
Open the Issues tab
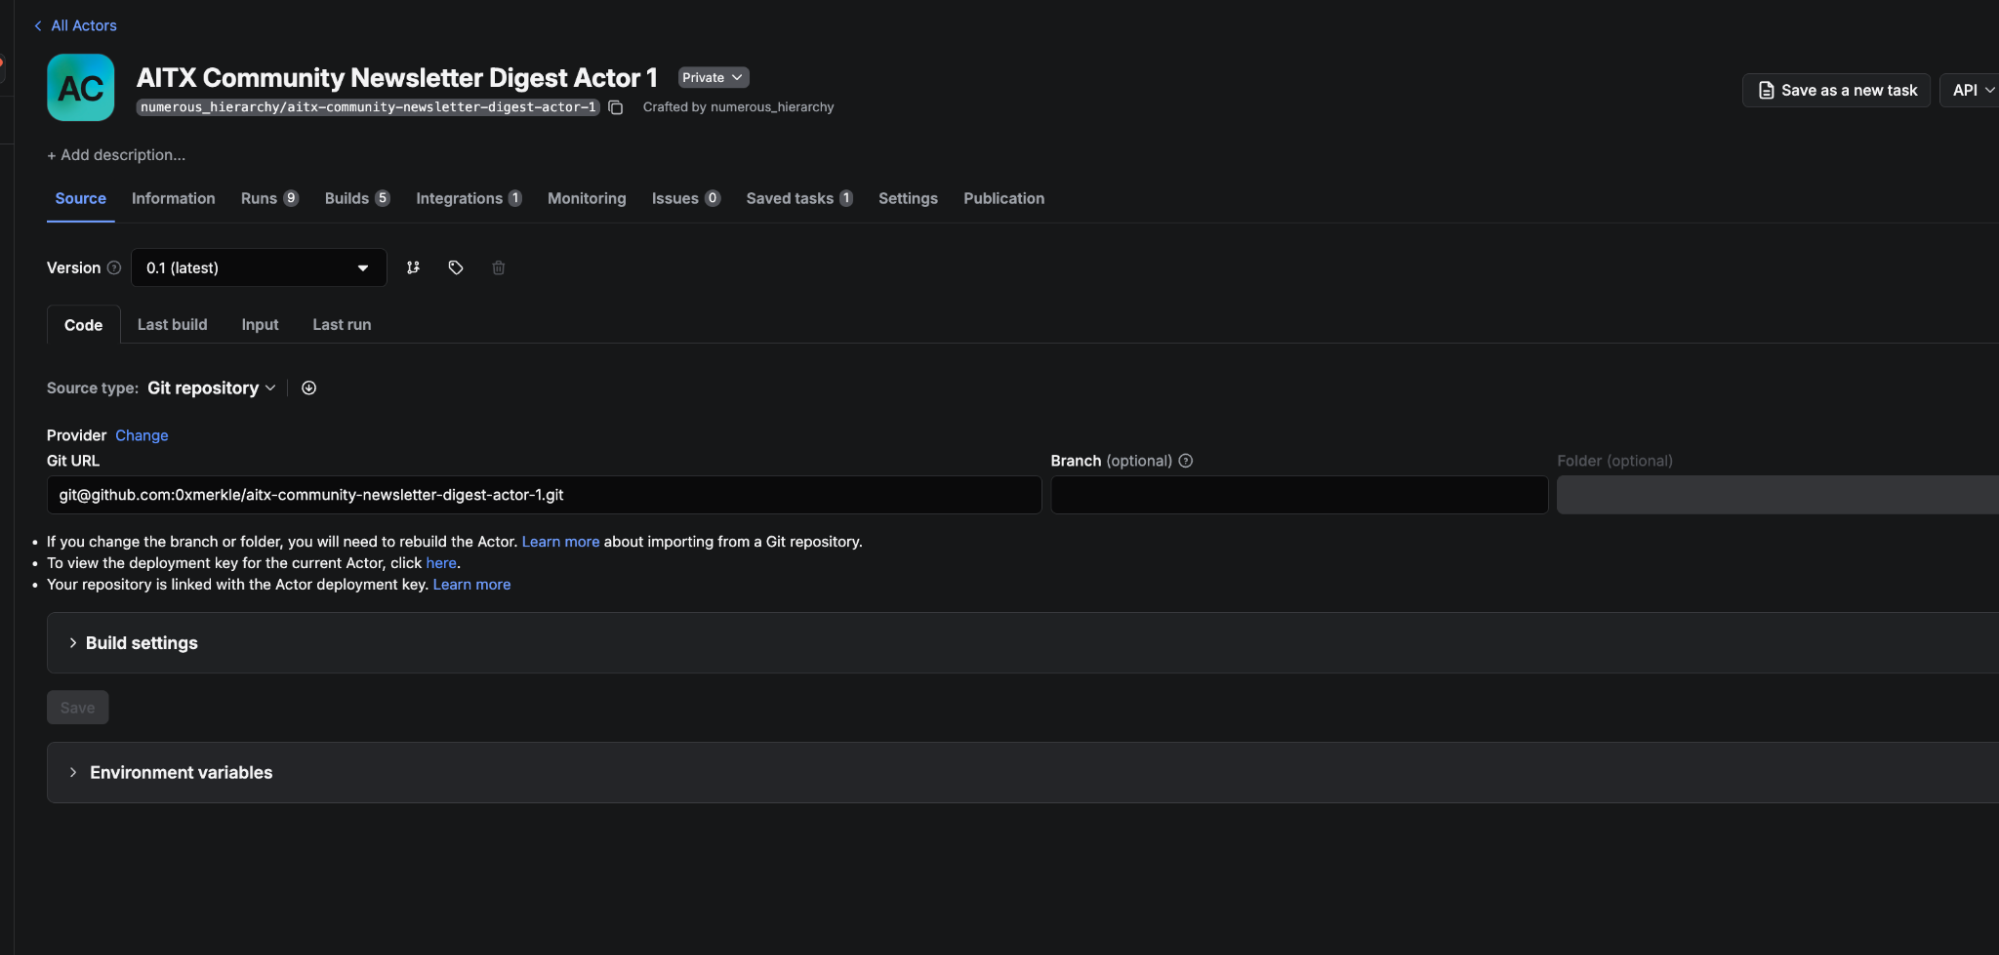686,199
